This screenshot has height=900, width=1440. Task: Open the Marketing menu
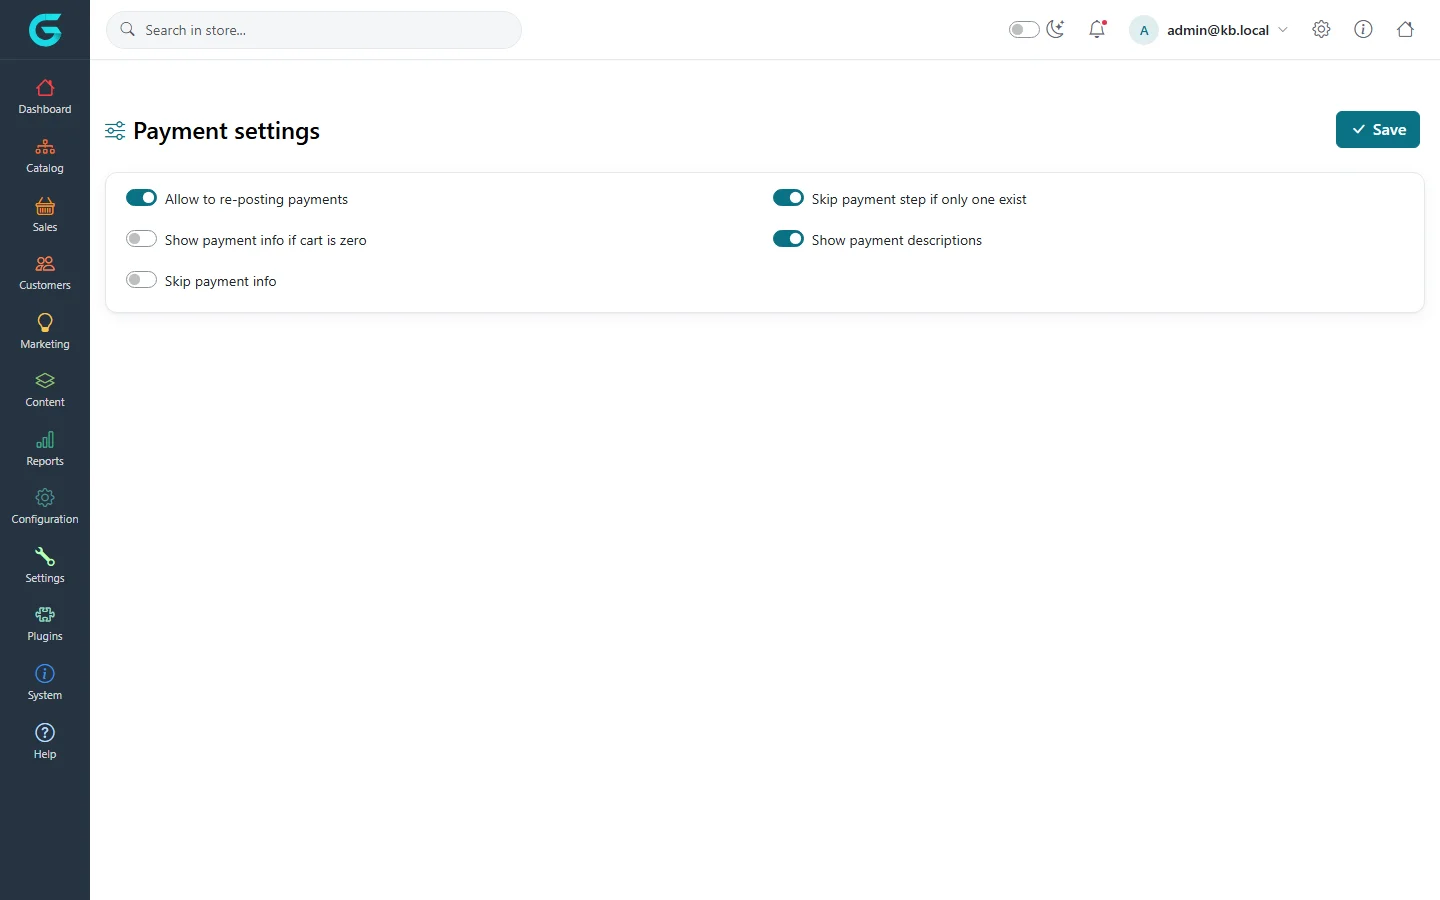point(45,332)
